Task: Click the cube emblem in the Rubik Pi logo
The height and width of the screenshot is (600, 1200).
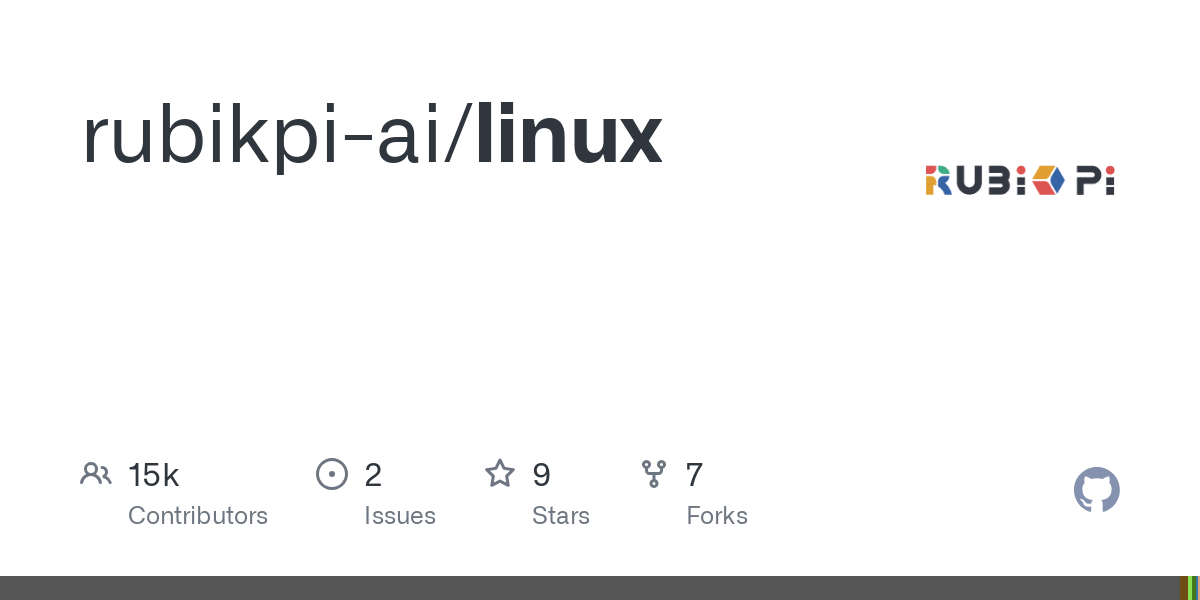Action: coord(1048,180)
